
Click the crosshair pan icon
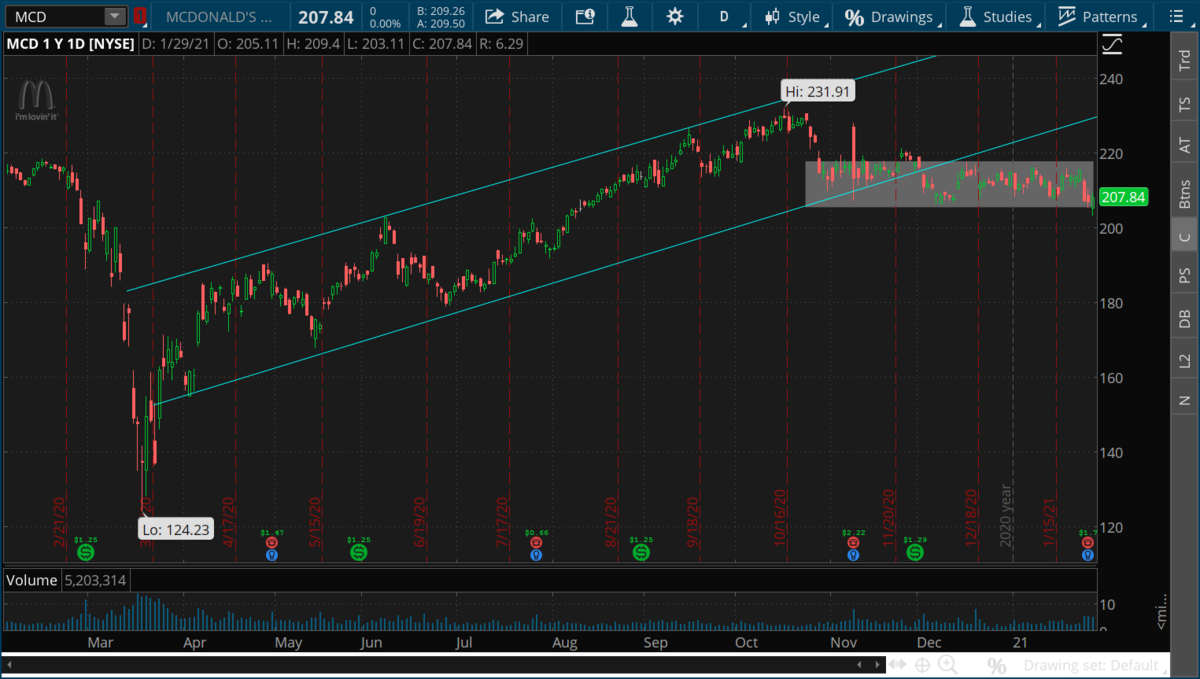[x=922, y=665]
